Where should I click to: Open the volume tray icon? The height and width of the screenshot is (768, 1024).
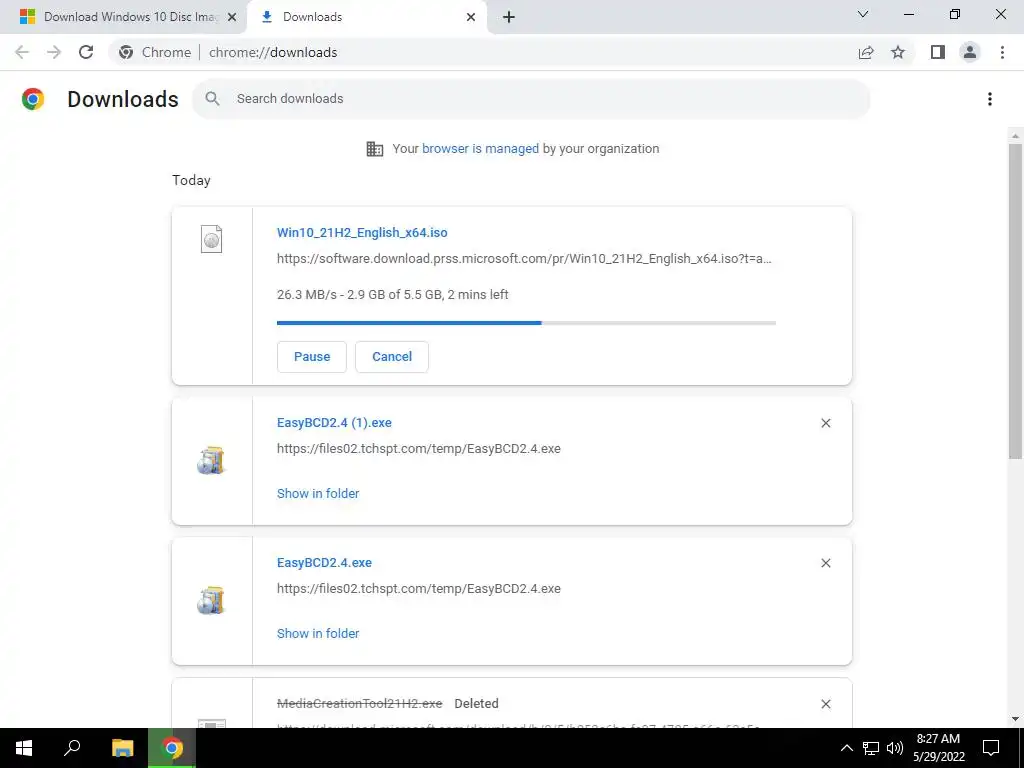click(895, 748)
